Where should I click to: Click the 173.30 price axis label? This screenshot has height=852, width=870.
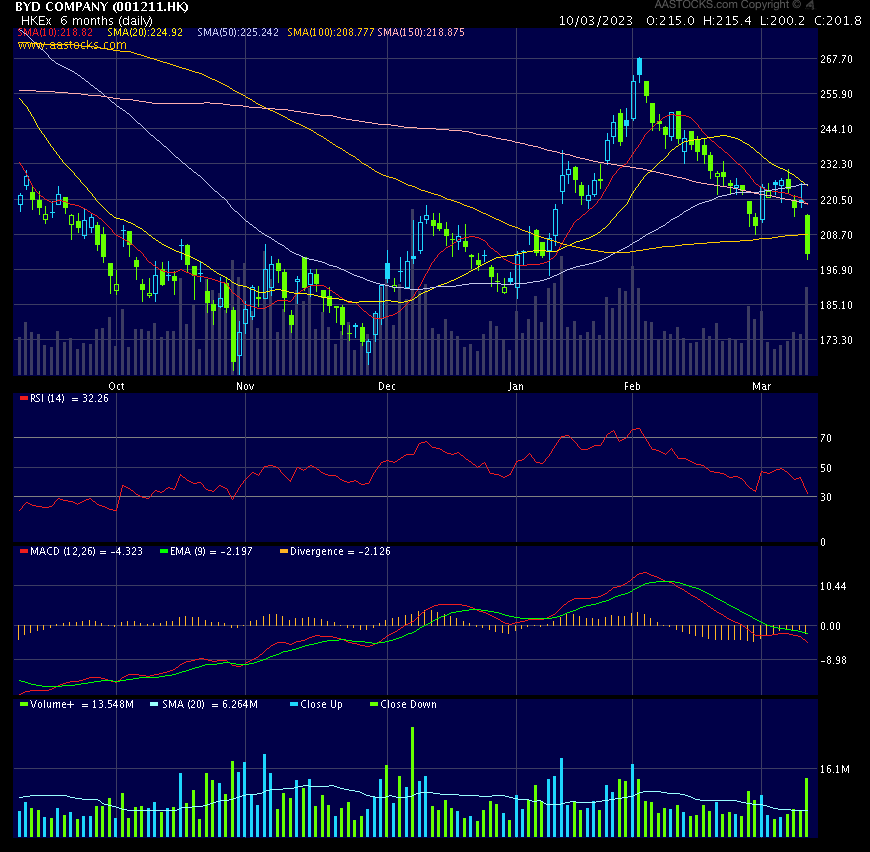pos(836,340)
